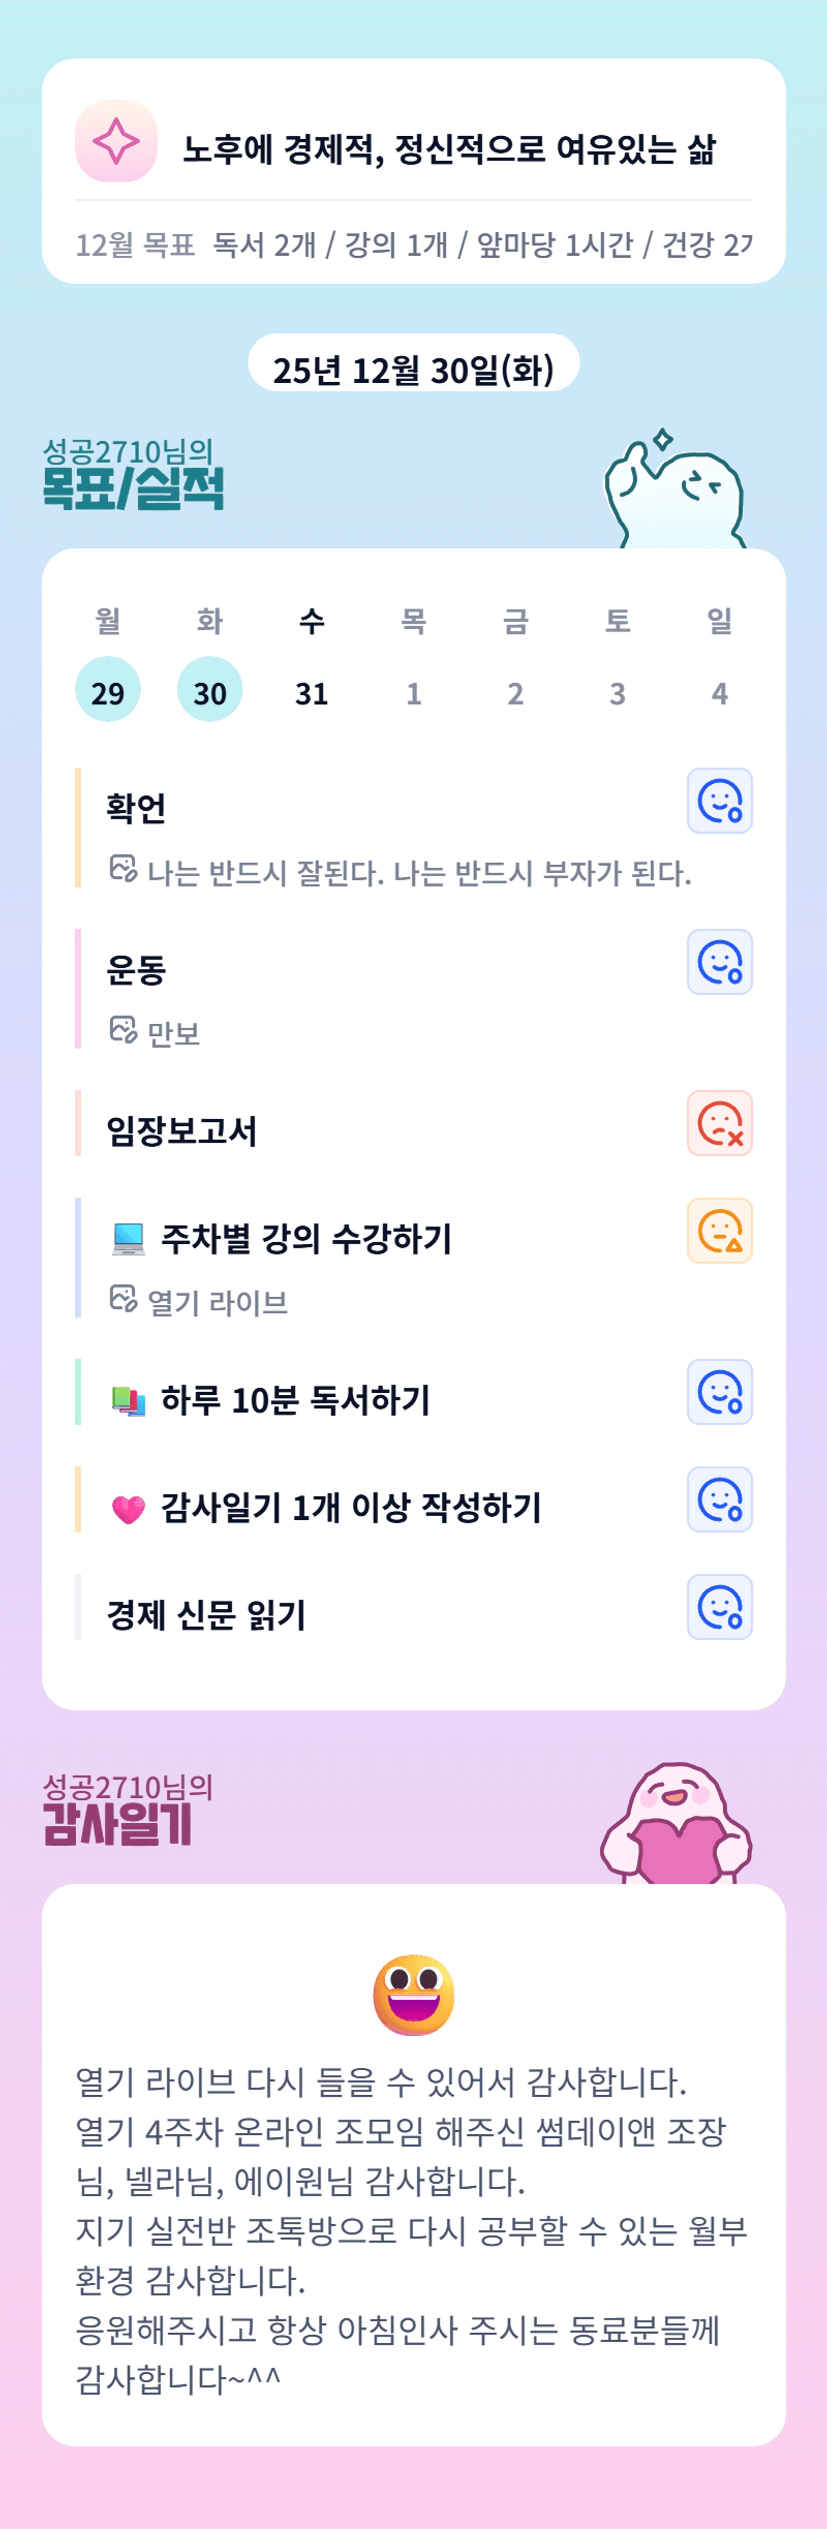
Task: Select Wednesday 31 in the week calendar
Action: pos(312,690)
